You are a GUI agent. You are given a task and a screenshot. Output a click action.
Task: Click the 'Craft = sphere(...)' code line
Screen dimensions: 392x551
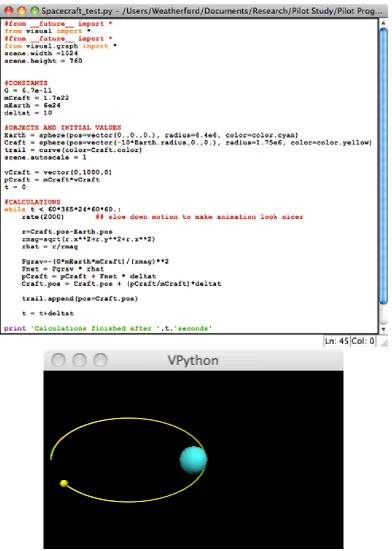[188, 142]
